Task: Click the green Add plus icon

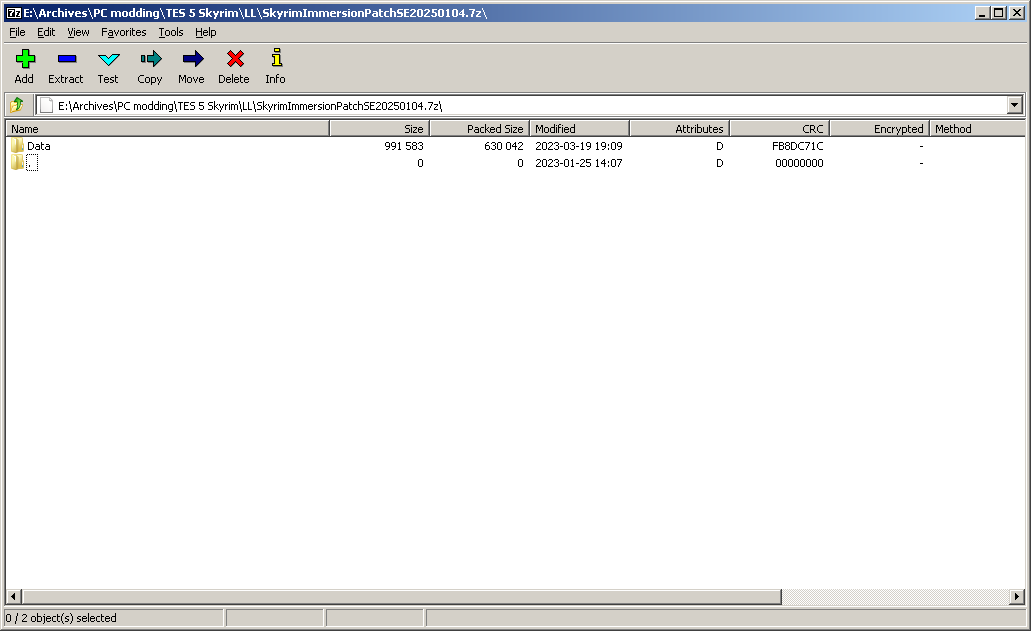Action: pos(25,59)
